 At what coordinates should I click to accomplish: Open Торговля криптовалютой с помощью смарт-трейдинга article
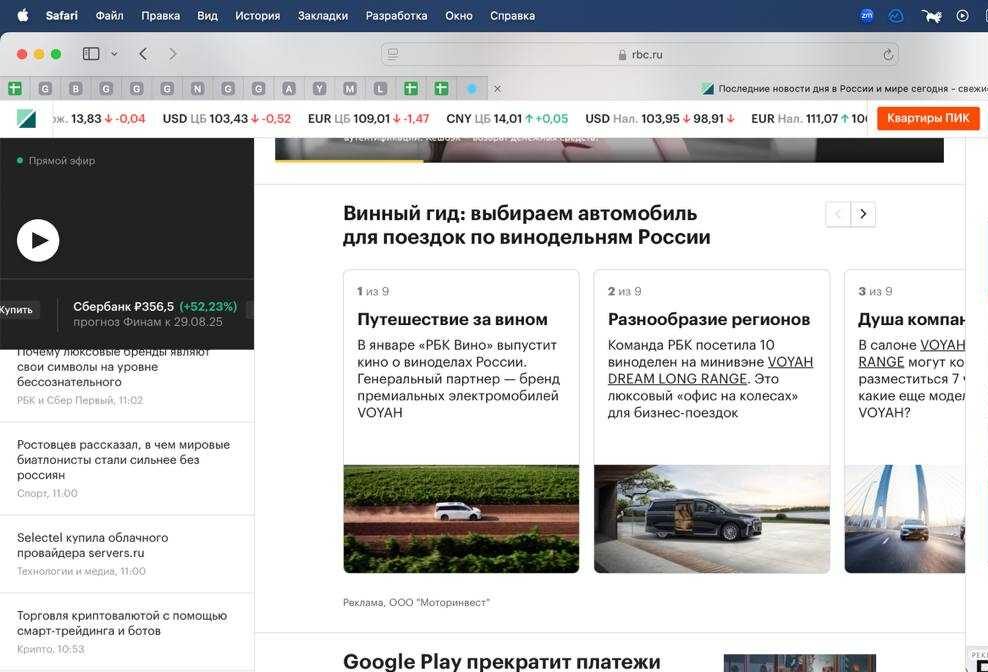click(x=122, y=623)
